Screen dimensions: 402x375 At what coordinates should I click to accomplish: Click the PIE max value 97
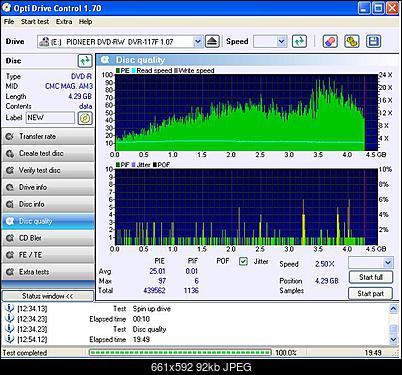(x=162, y=281)
